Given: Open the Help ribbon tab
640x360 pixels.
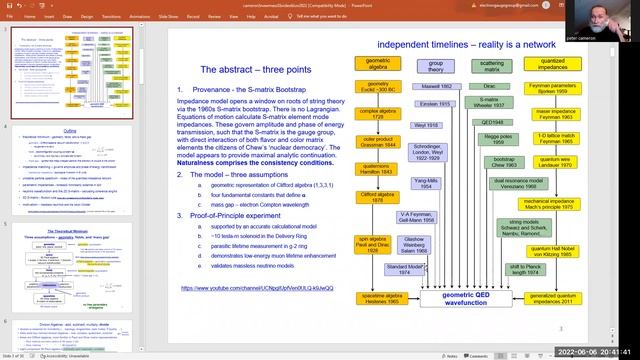Looking at the screenshot, I should 251,17.
